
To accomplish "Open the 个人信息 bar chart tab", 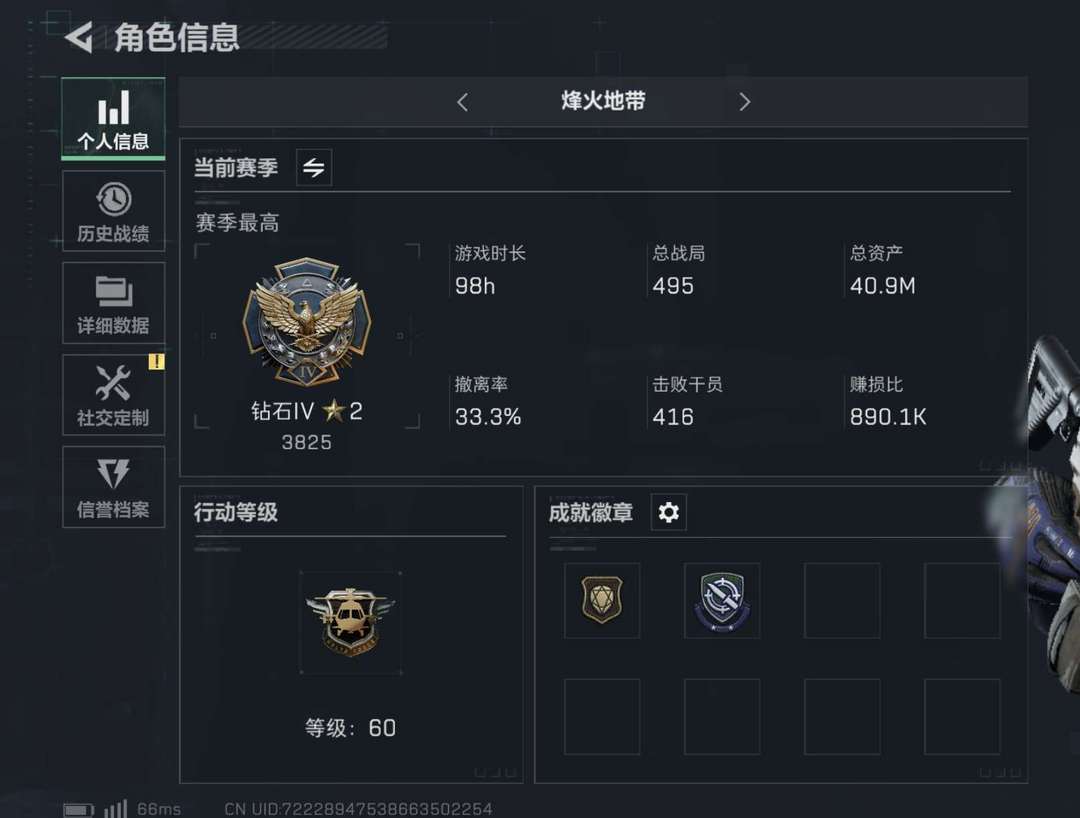I will coord(113,118).
